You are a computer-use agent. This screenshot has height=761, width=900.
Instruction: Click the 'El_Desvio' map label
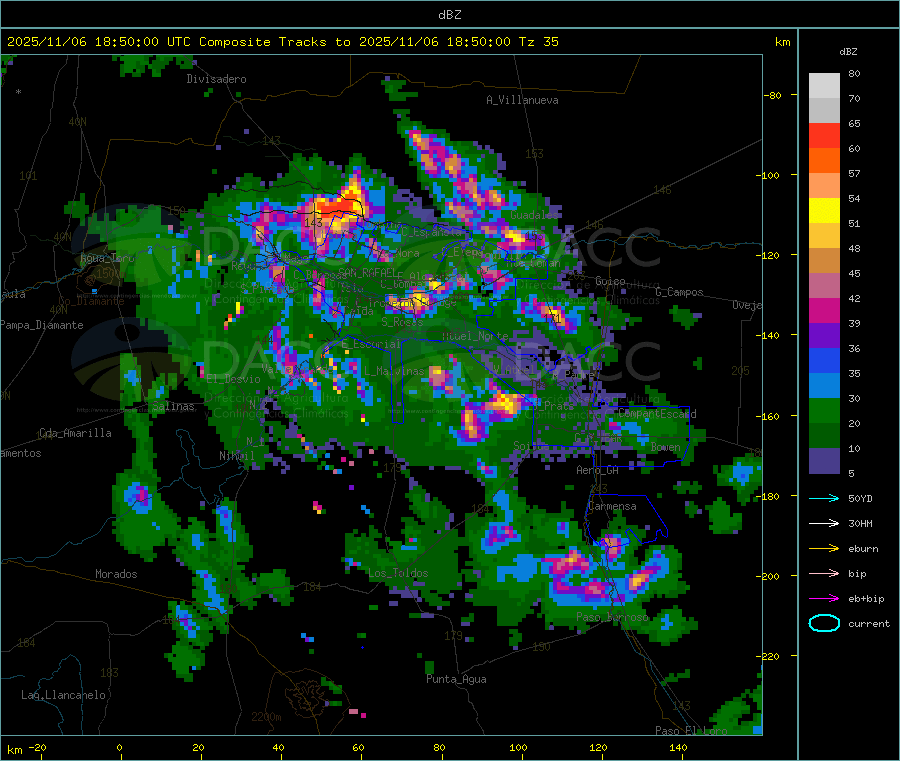click(x=233, y=379)
